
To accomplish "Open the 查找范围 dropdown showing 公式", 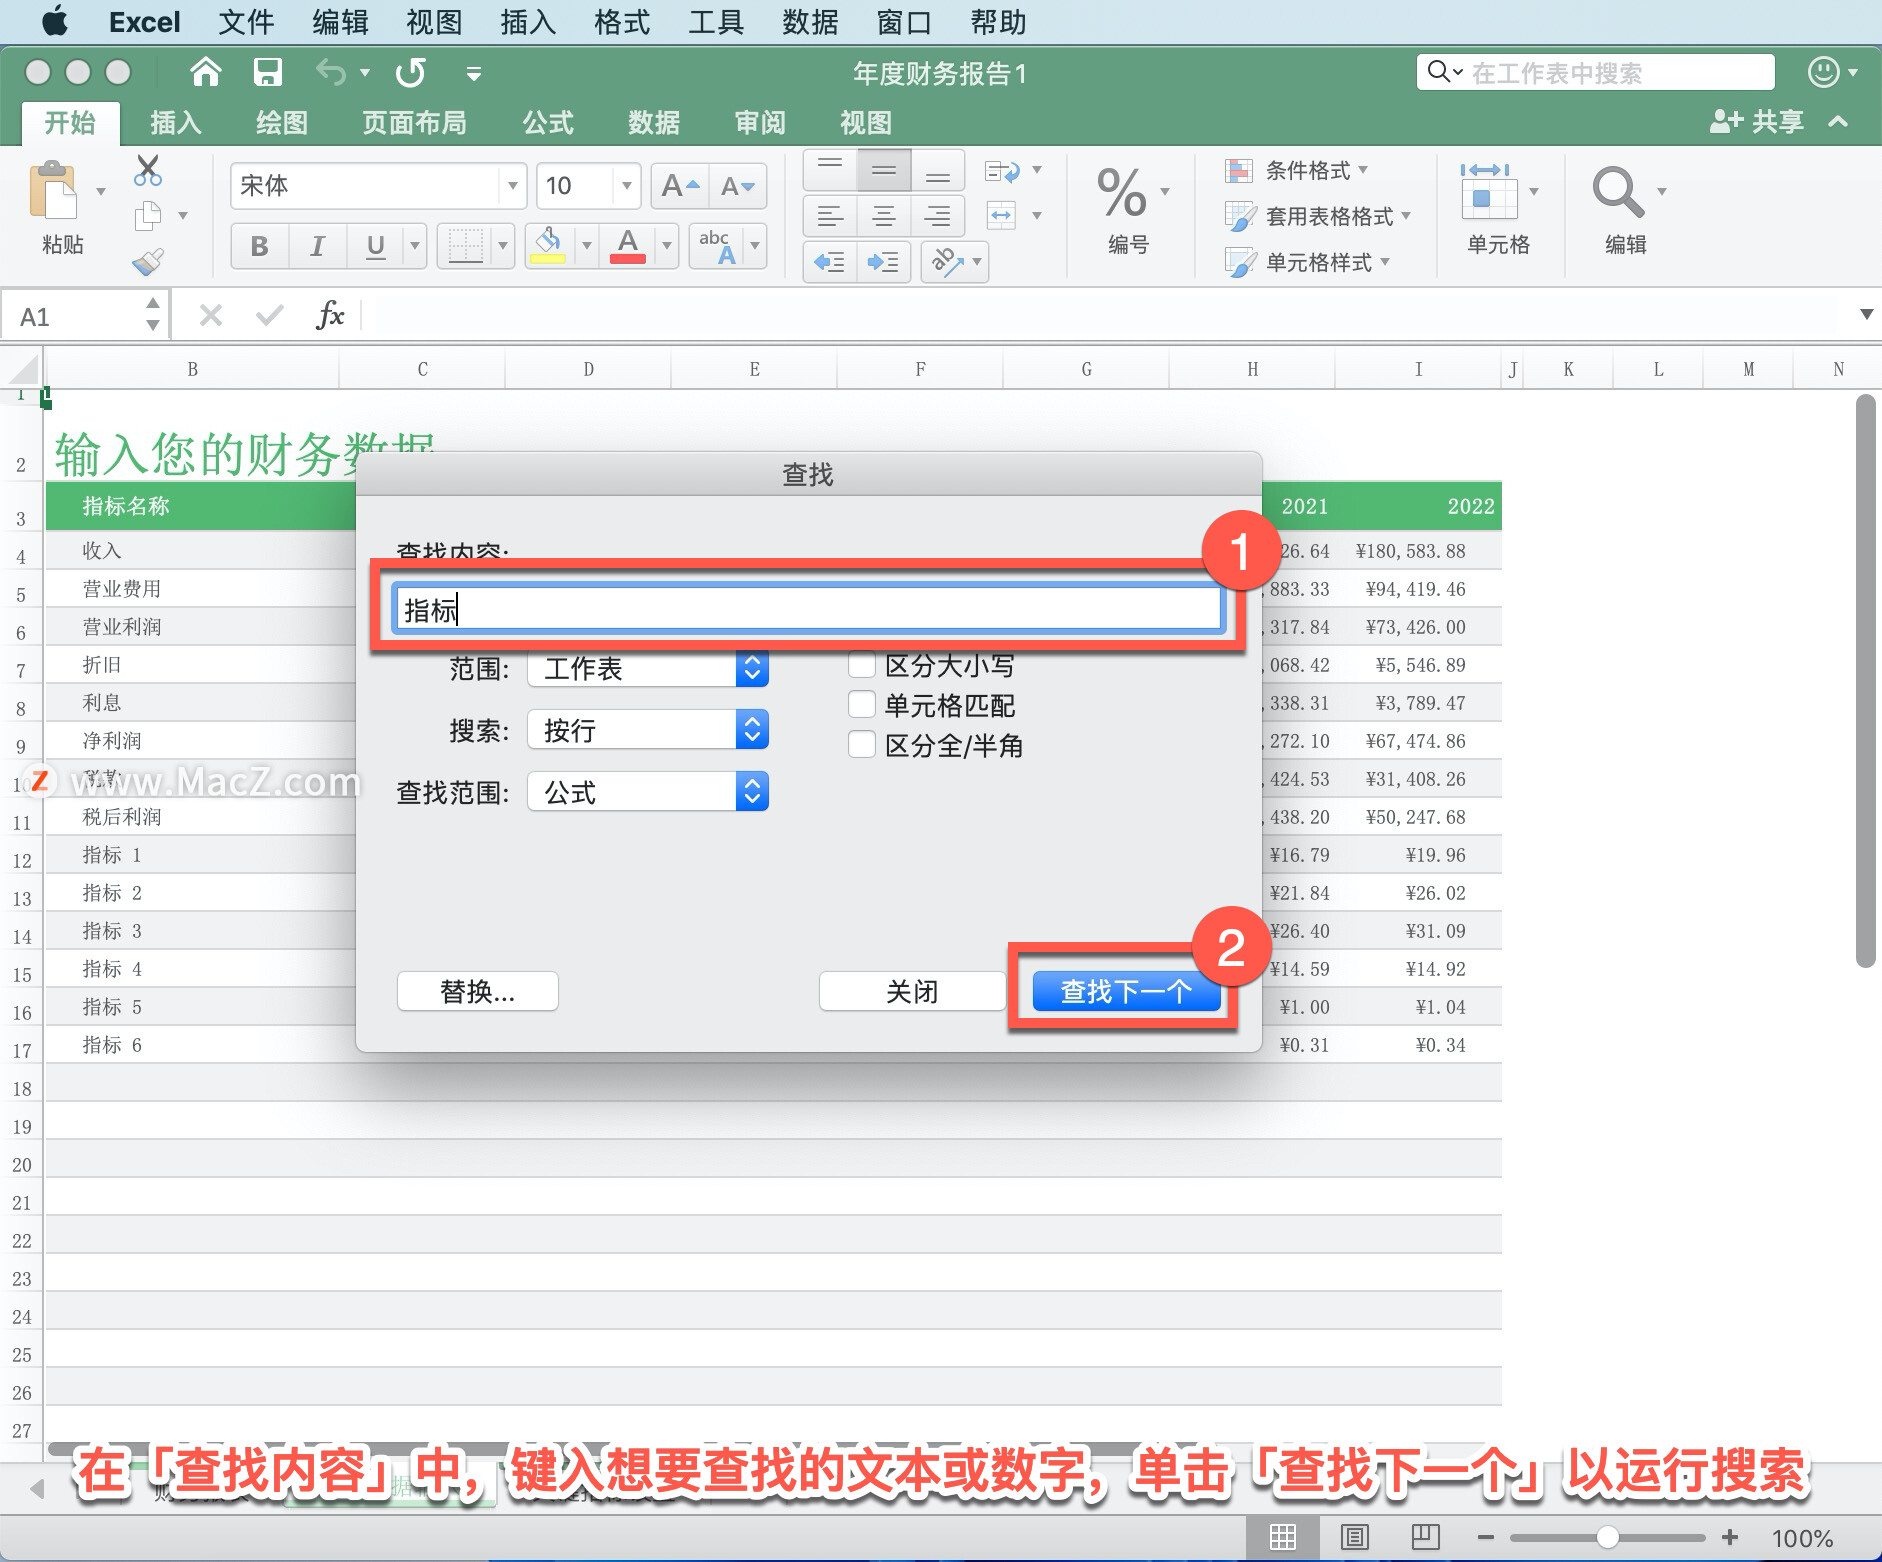I will (x=648, y=792).
